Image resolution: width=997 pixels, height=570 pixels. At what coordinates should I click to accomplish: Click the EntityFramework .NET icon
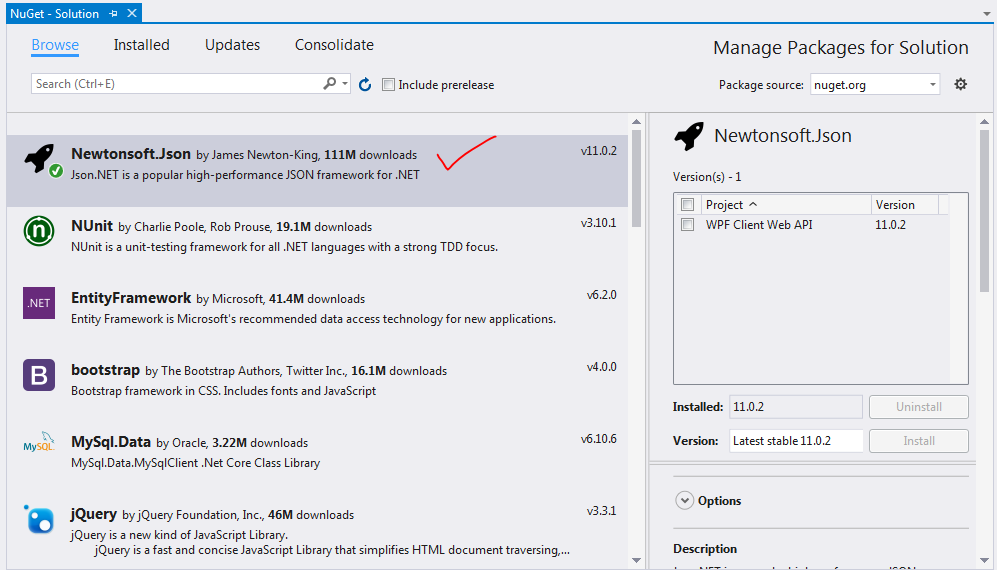click(39, 303)
